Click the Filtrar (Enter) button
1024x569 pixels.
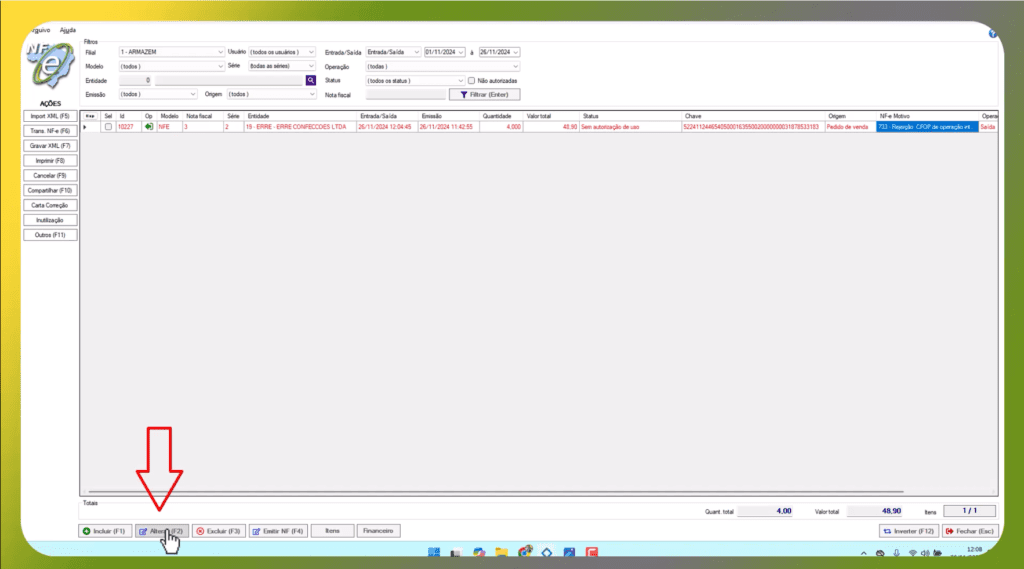coord(485,94)
